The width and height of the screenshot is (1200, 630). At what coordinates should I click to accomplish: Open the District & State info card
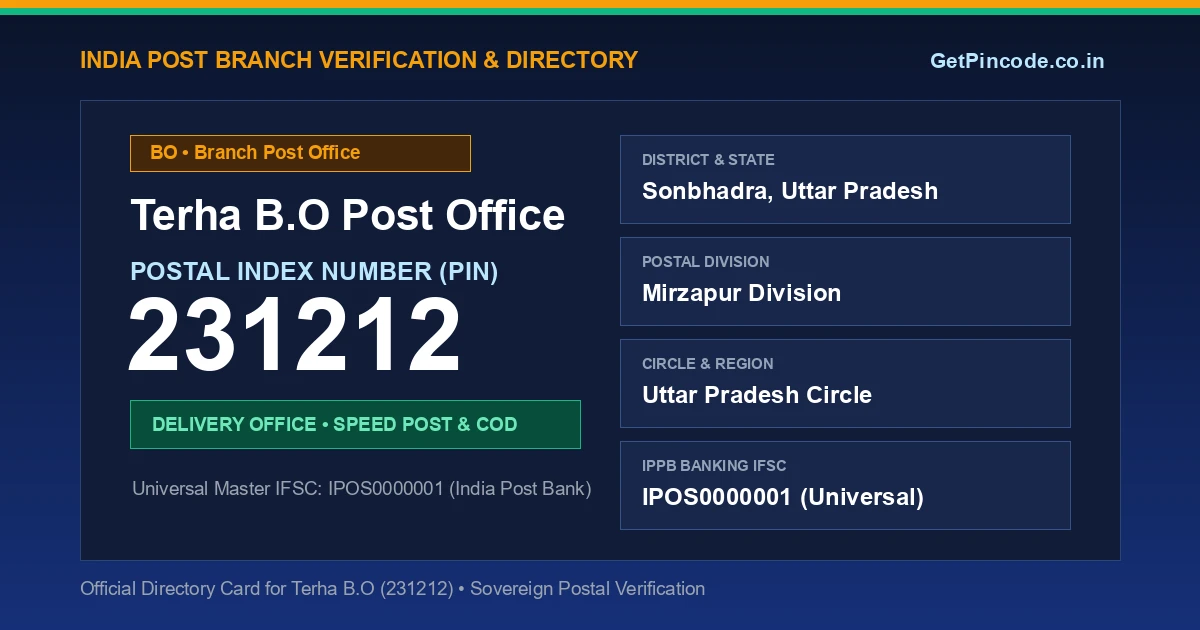[x=845, y=179]
